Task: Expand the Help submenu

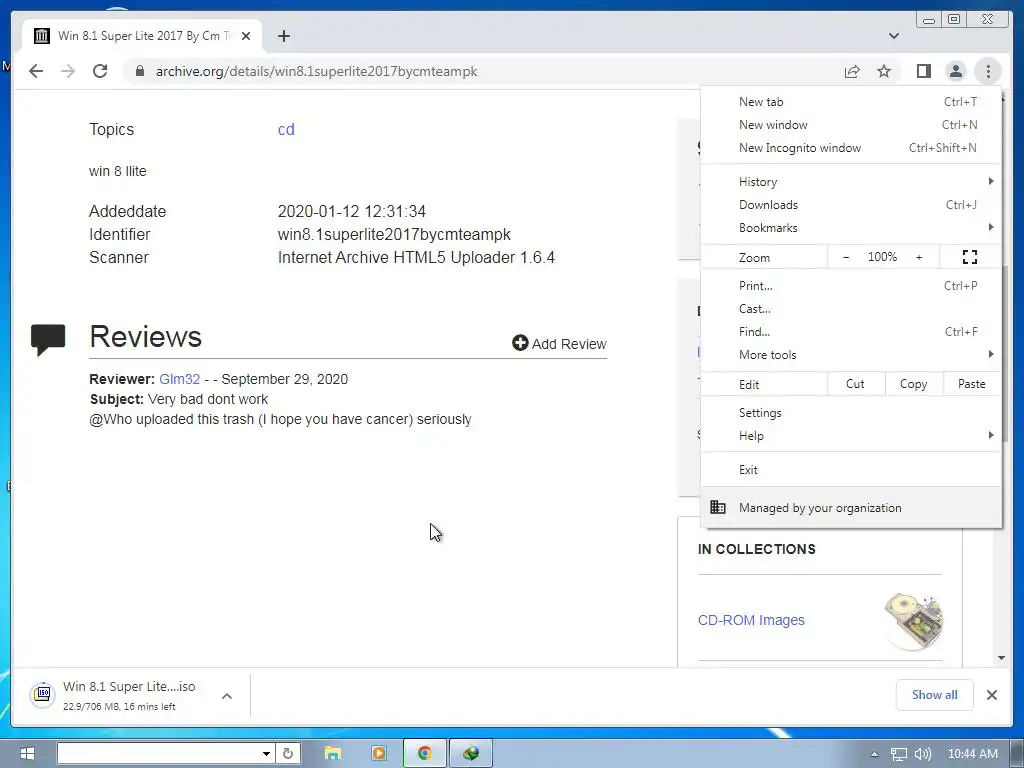Action: 851,436
